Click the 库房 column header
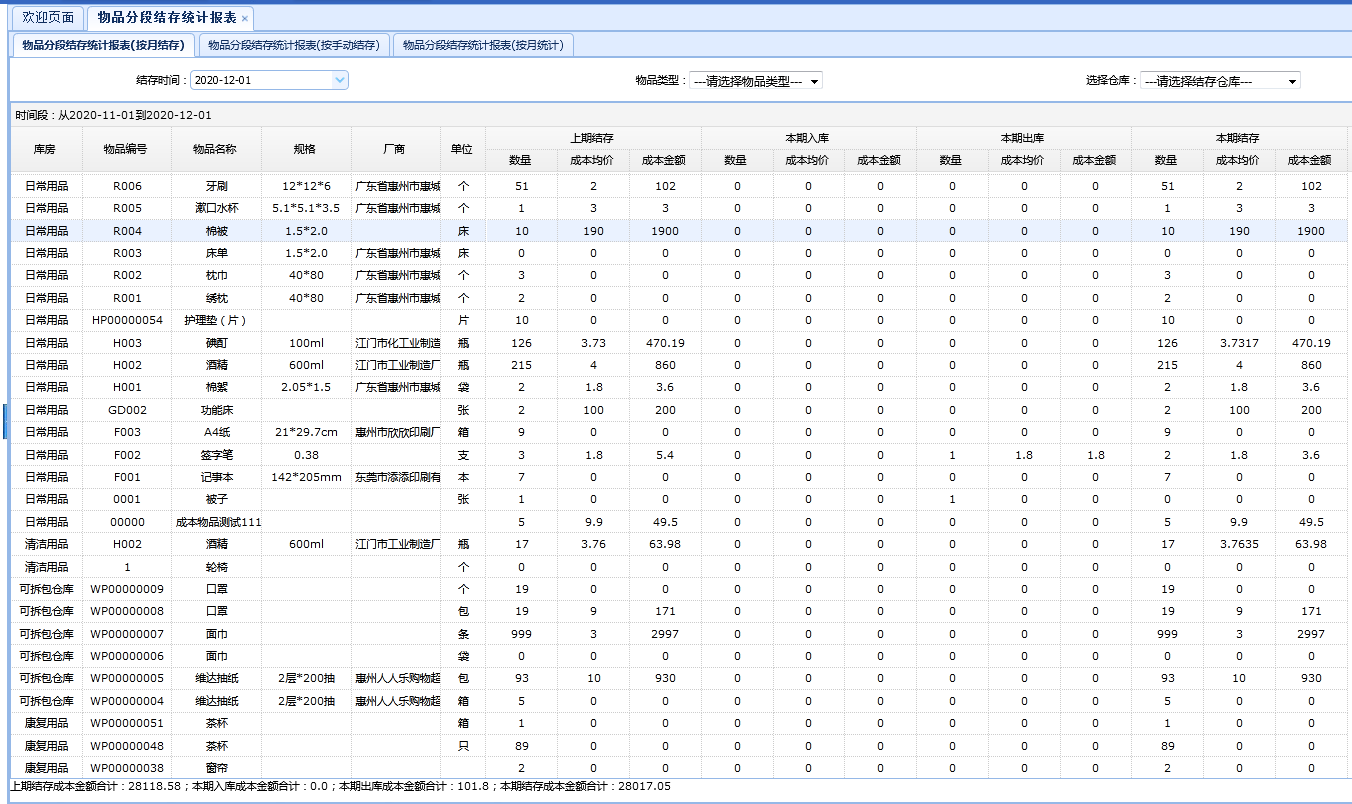This screenshot has width=1352, height=804. tap(45, 149)
